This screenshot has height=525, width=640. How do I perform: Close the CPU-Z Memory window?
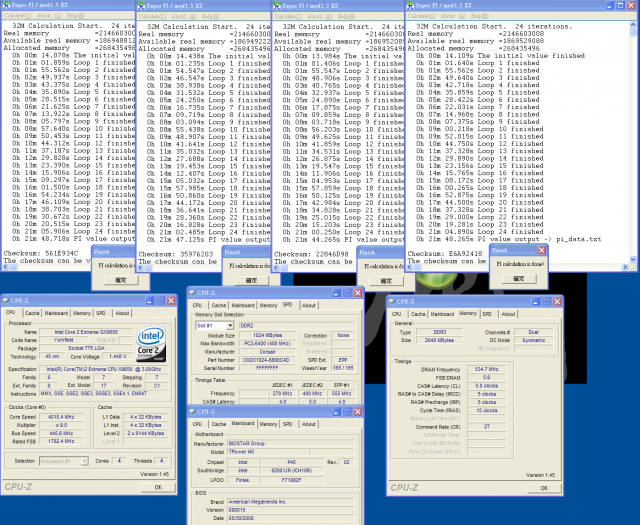coord(557,302)
